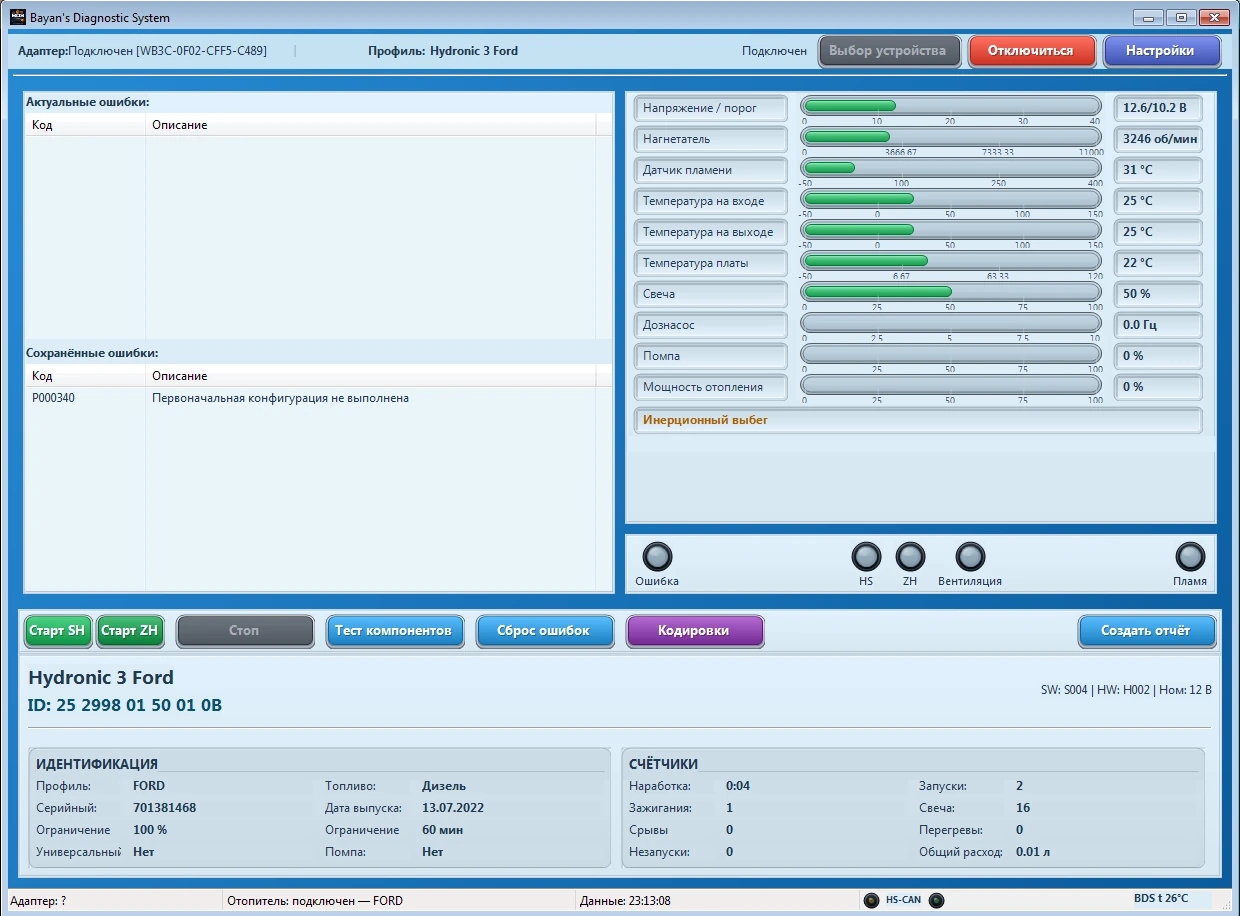Generate a report with Создать отчёт
1240x916 pixels.
1147,631
